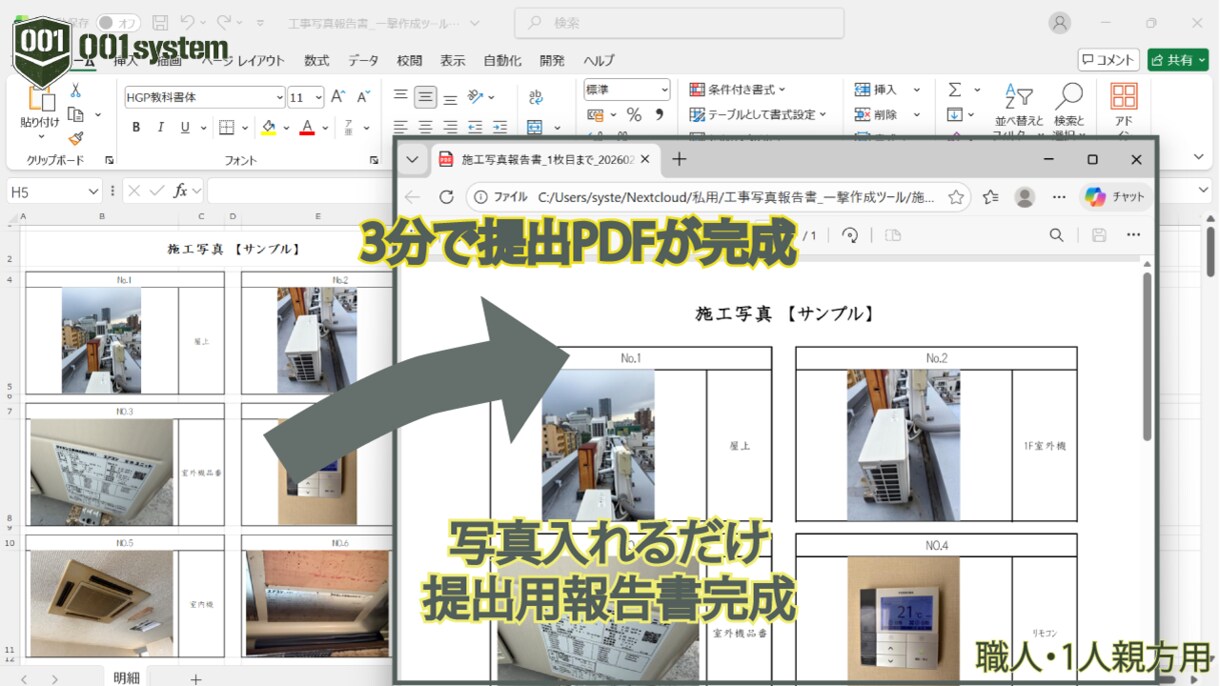The height and width of the screenshot is (686, 1220).
Task: Refresh the page in the Edge window
Action: (x=447, y=197)
